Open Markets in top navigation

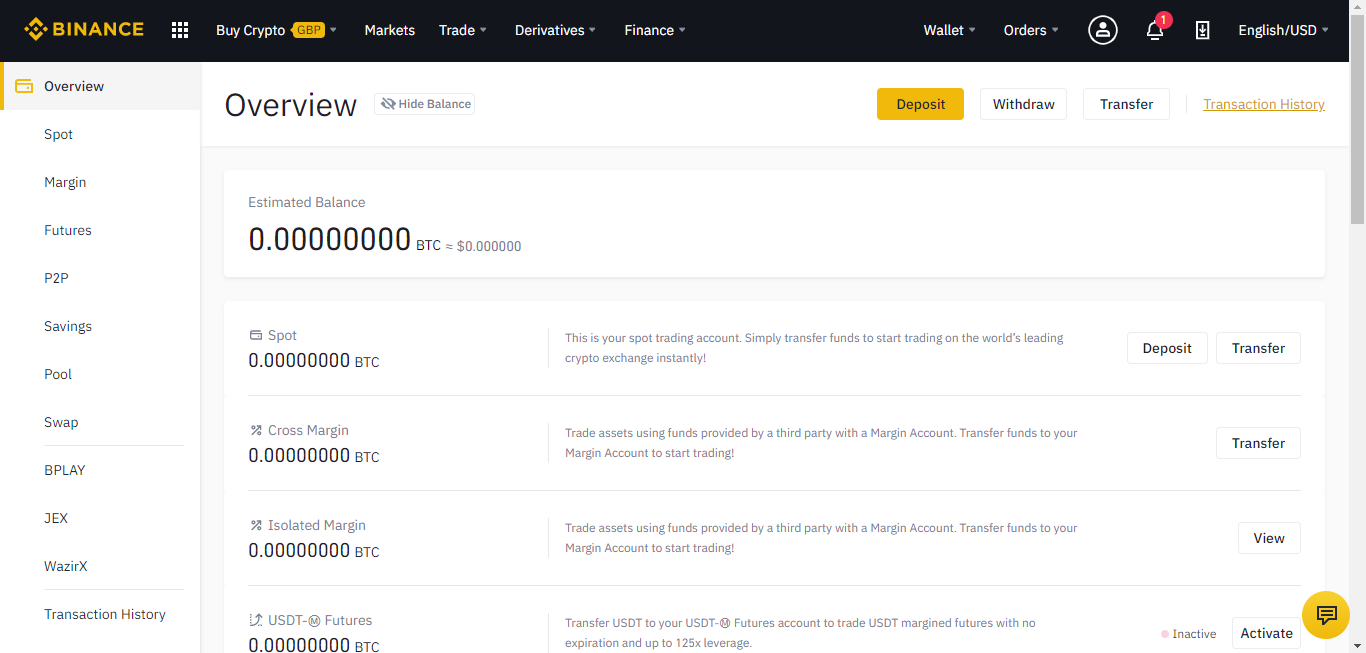390,30
